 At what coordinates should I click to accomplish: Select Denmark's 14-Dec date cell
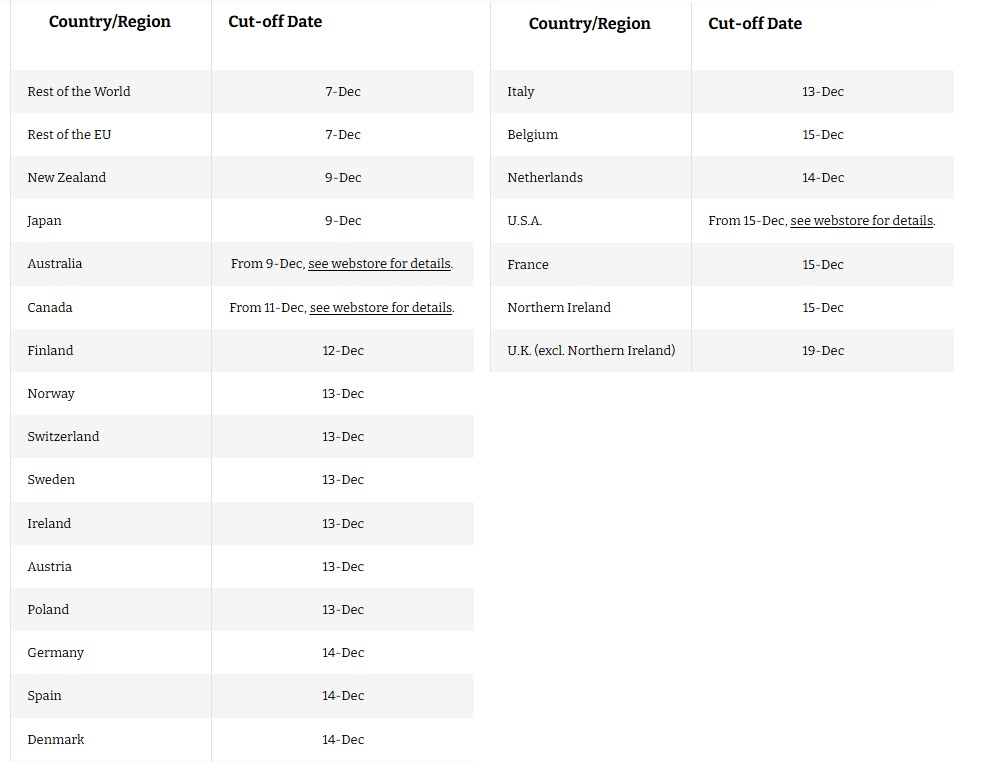coord(343,740)
